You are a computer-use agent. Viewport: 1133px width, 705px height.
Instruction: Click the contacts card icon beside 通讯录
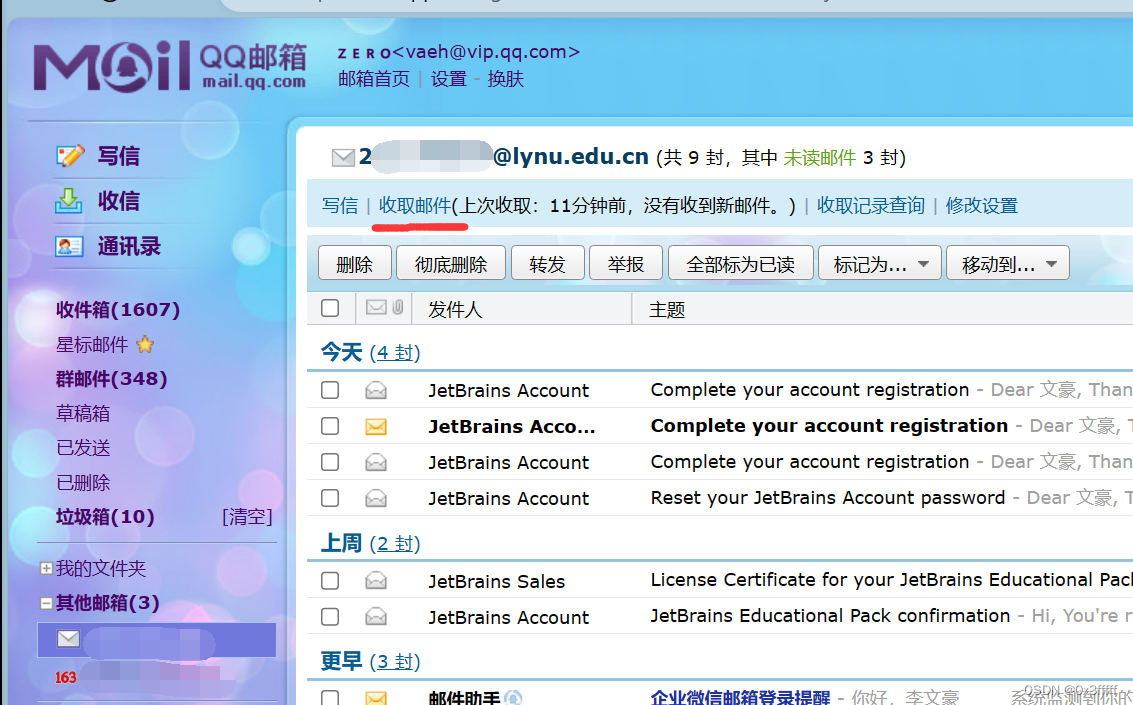[x=69, y=246]
